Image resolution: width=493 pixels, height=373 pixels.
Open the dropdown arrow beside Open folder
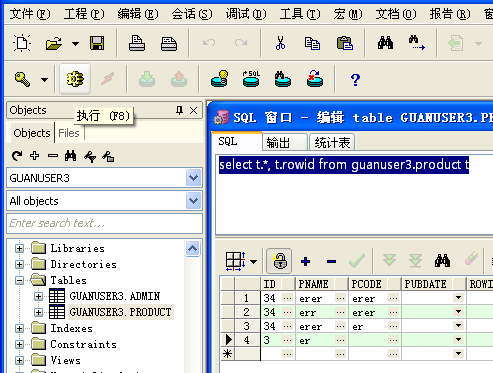click(x=76, y=44)
